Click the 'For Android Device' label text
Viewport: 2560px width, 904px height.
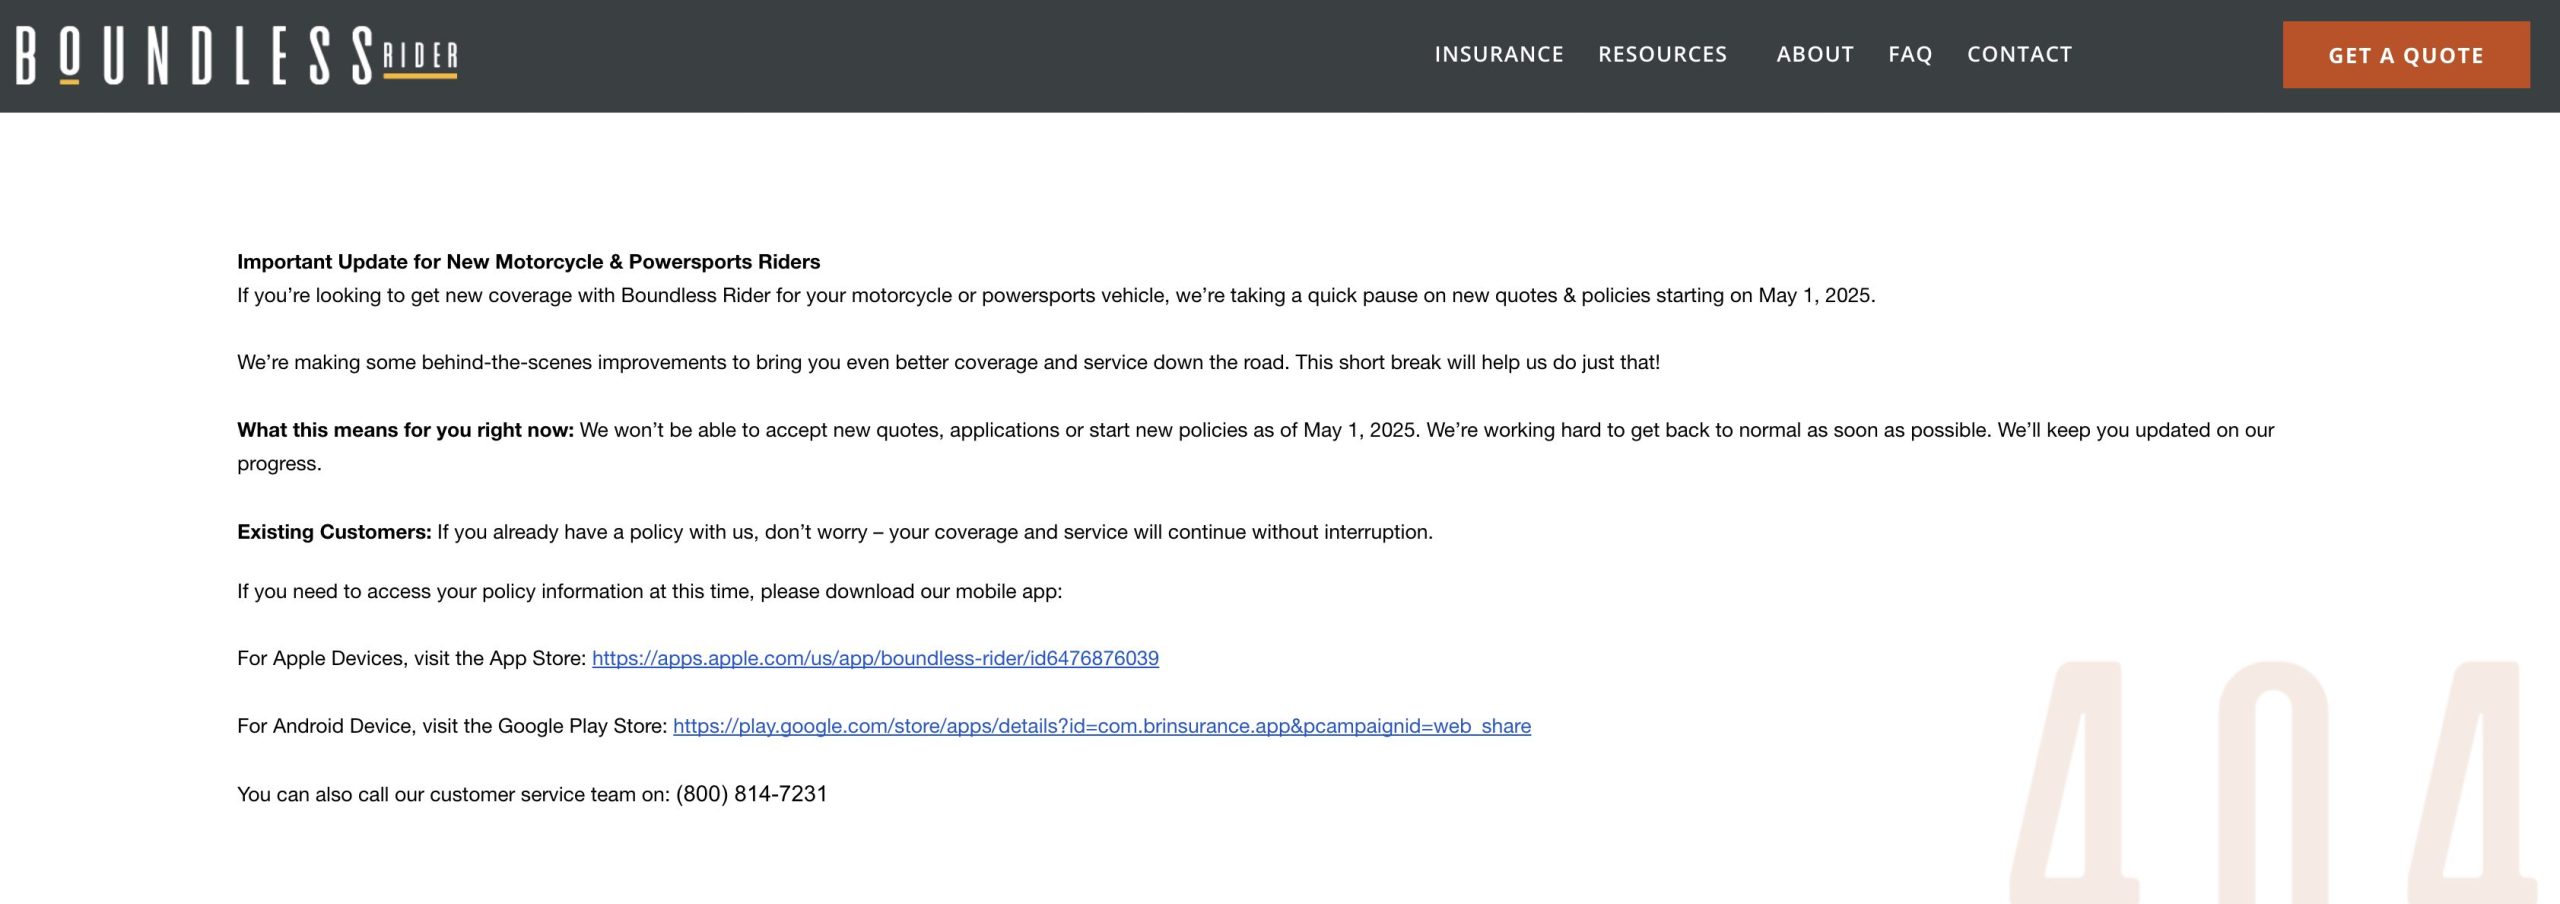[451, 726]
